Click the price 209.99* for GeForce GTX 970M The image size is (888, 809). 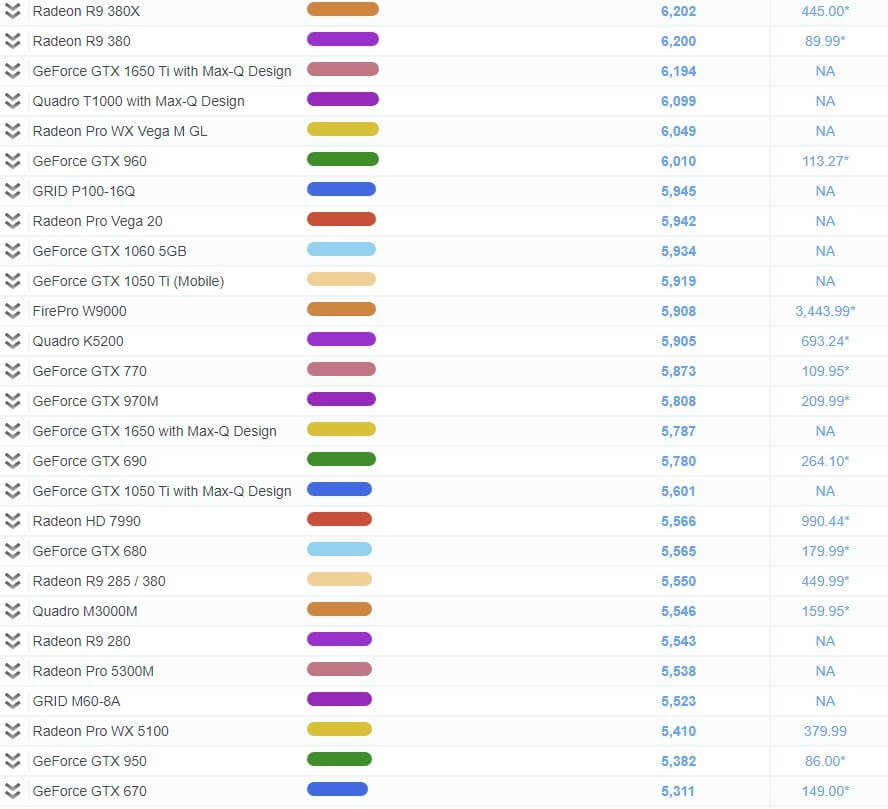tap(825, 401)
